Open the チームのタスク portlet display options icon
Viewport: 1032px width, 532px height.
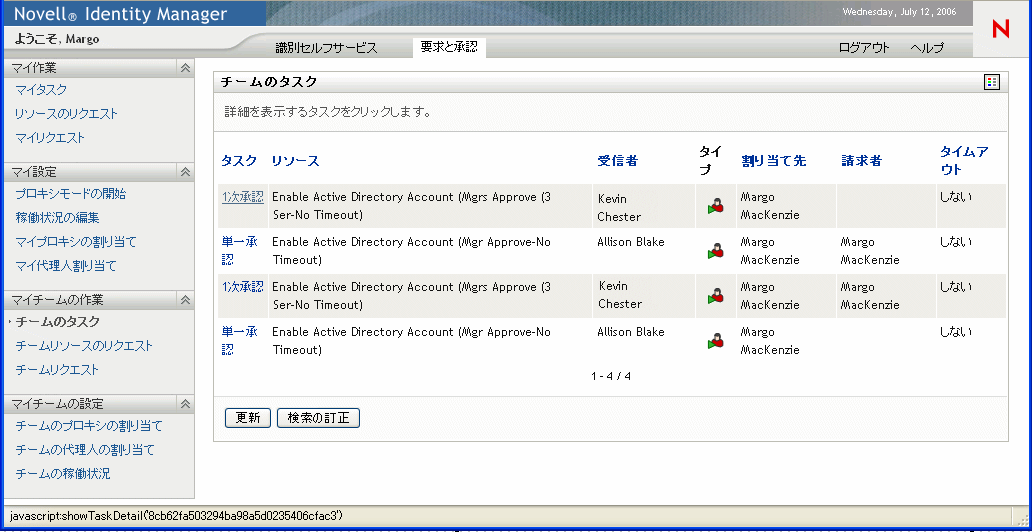pos(991,82)
